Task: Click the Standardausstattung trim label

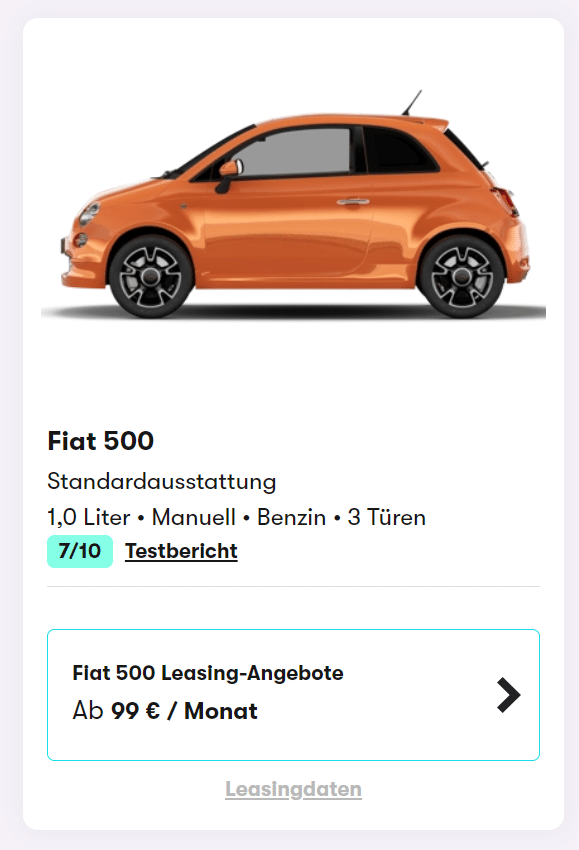Action: click(x=162, y=481)
